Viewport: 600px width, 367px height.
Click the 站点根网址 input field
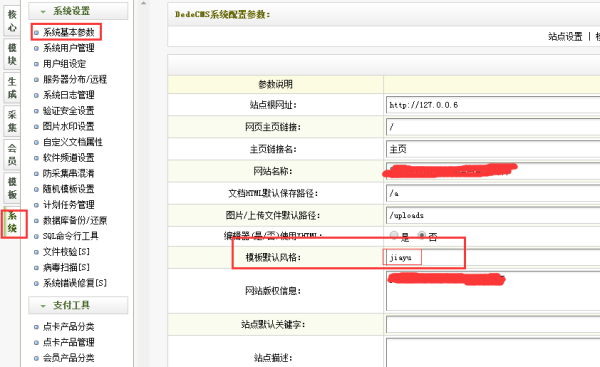(493, 105)
